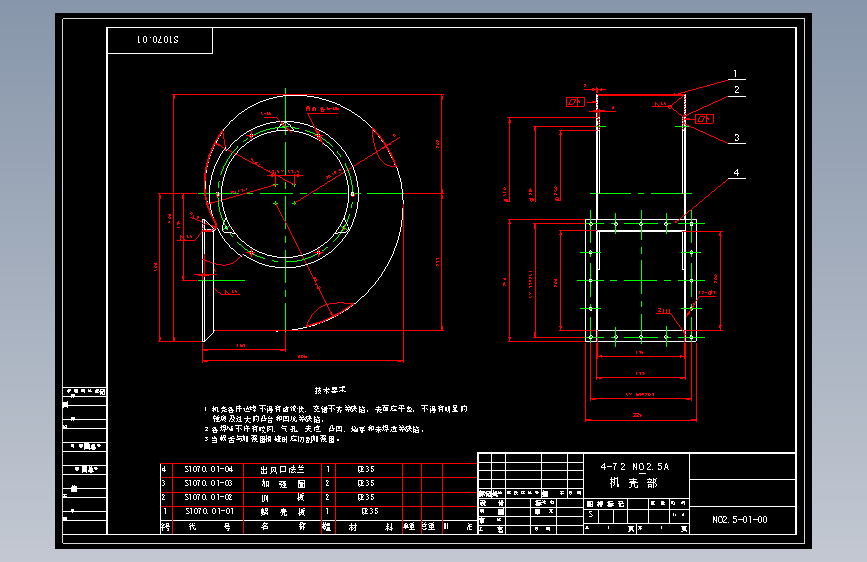Select balloon number 4 on side view
867x562 pixels.
[736, 173]
